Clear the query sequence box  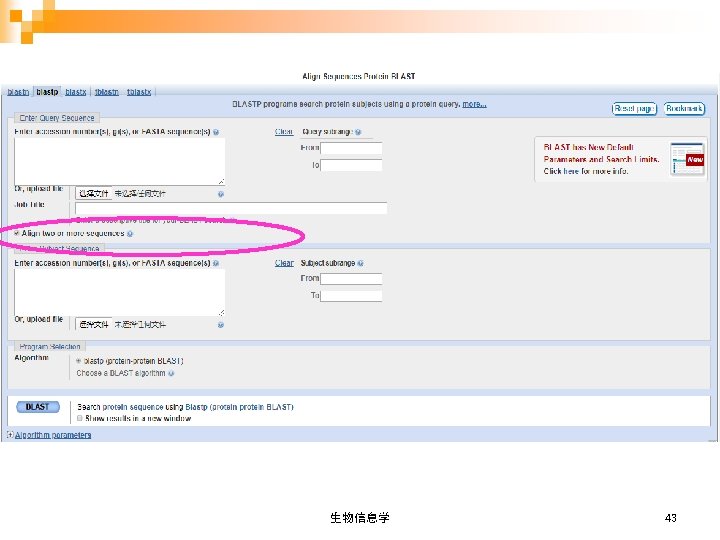point(284,132)
